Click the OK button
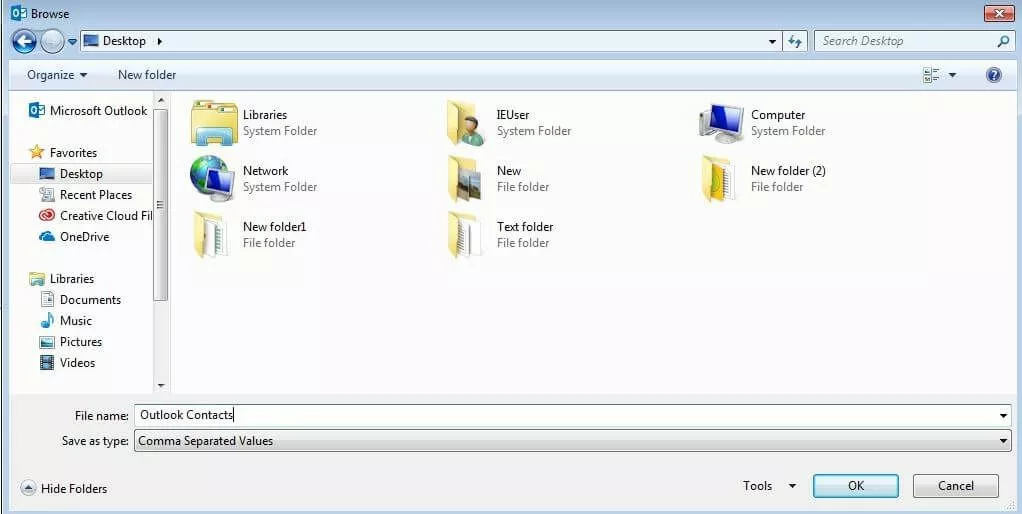Screen dimensions: 1022x514 [856, 486]
